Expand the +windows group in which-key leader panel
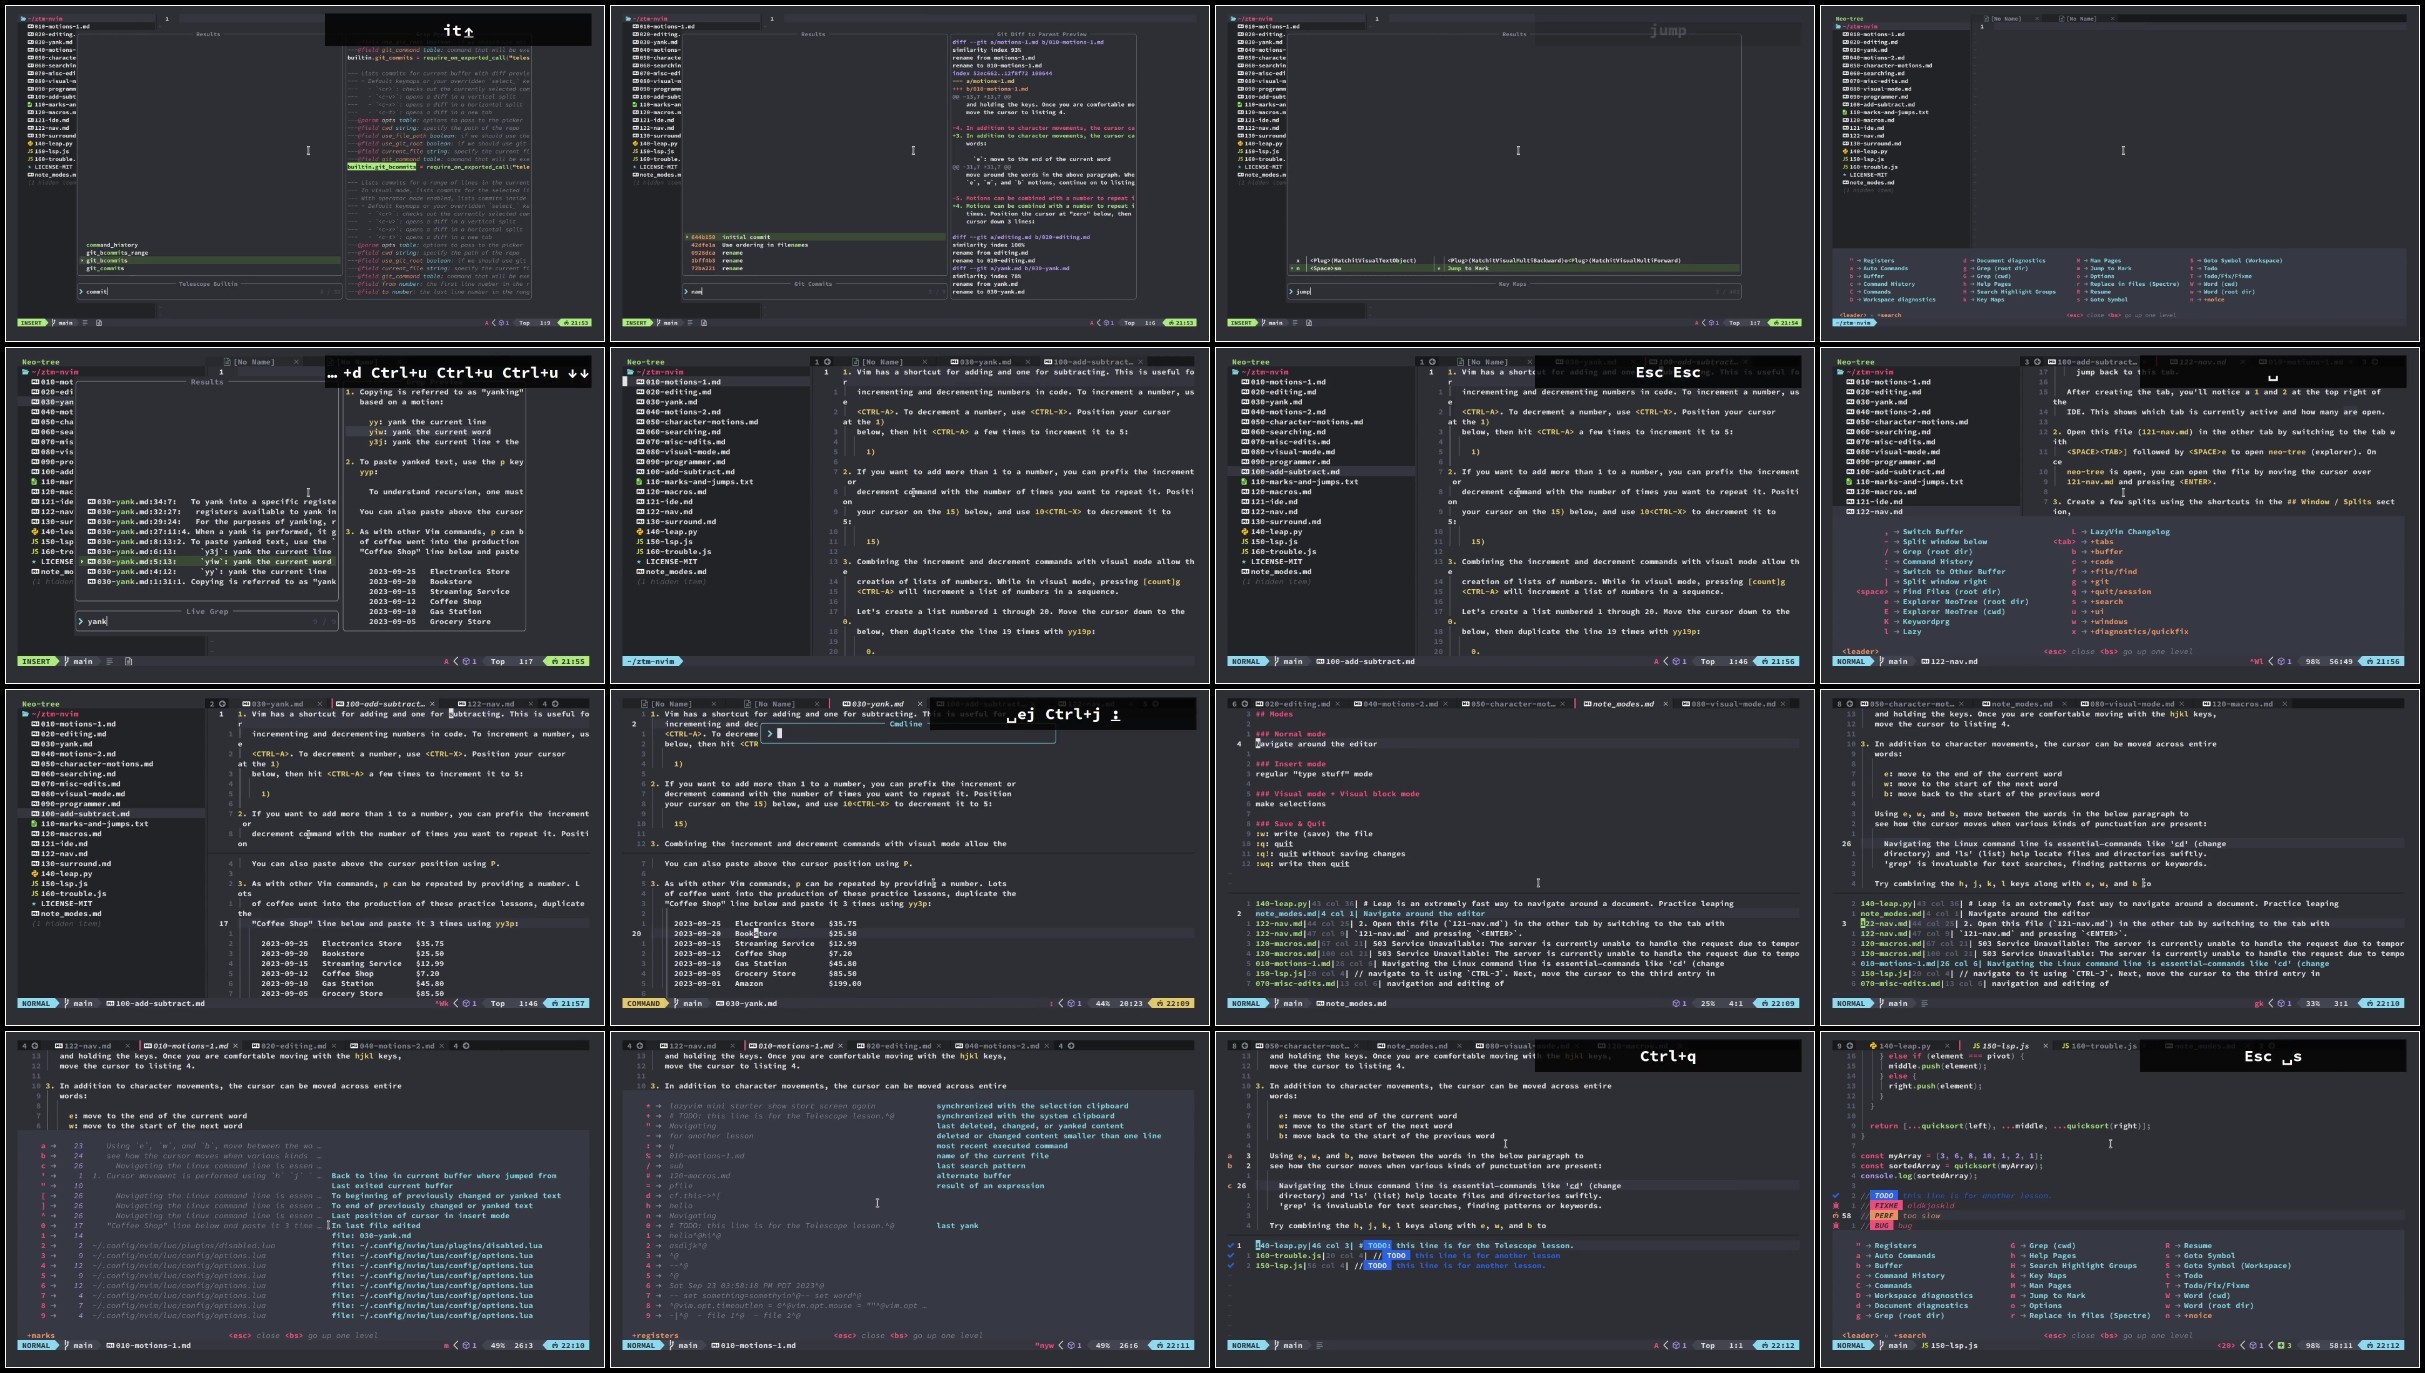 (x=2110, y=622)
